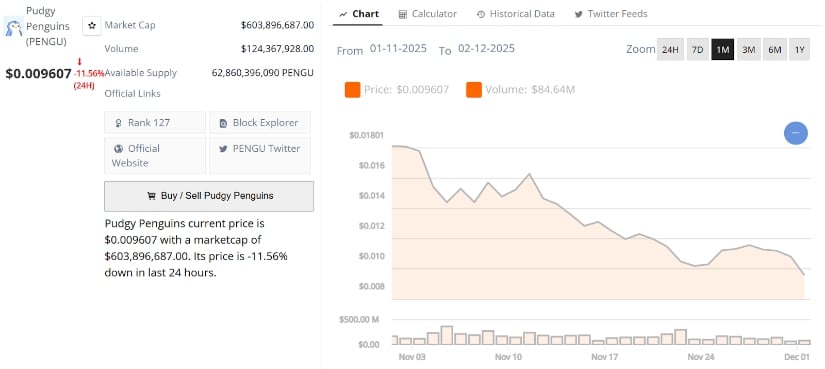Choose the 1Y zoom range

(799, 49)
